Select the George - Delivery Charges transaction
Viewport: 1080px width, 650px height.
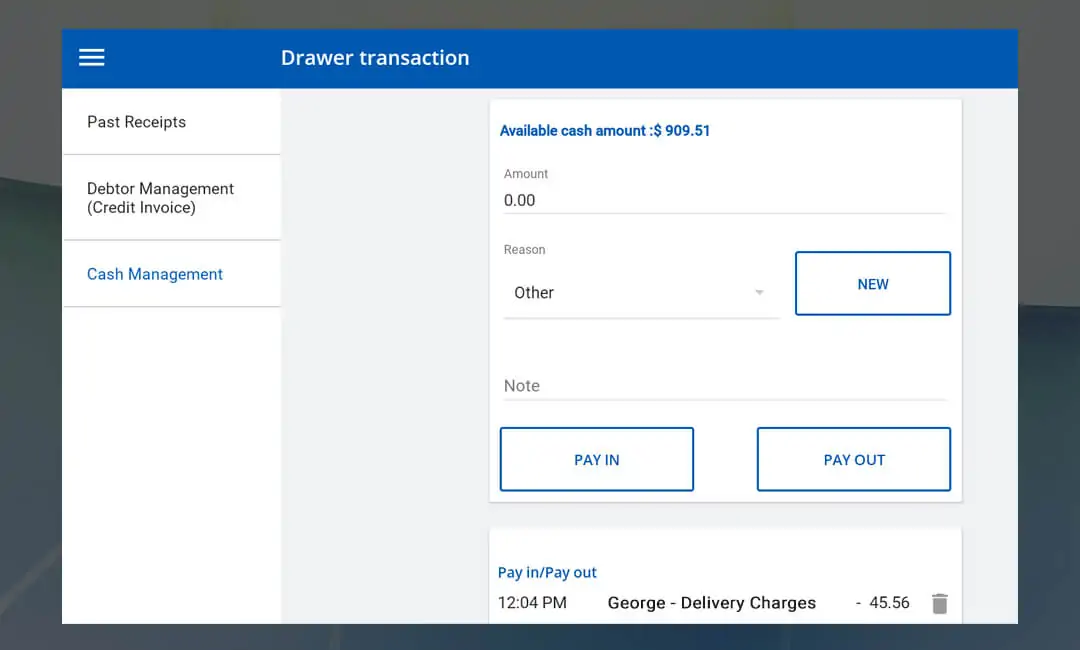pyautogui.click(x=711, y=603)
